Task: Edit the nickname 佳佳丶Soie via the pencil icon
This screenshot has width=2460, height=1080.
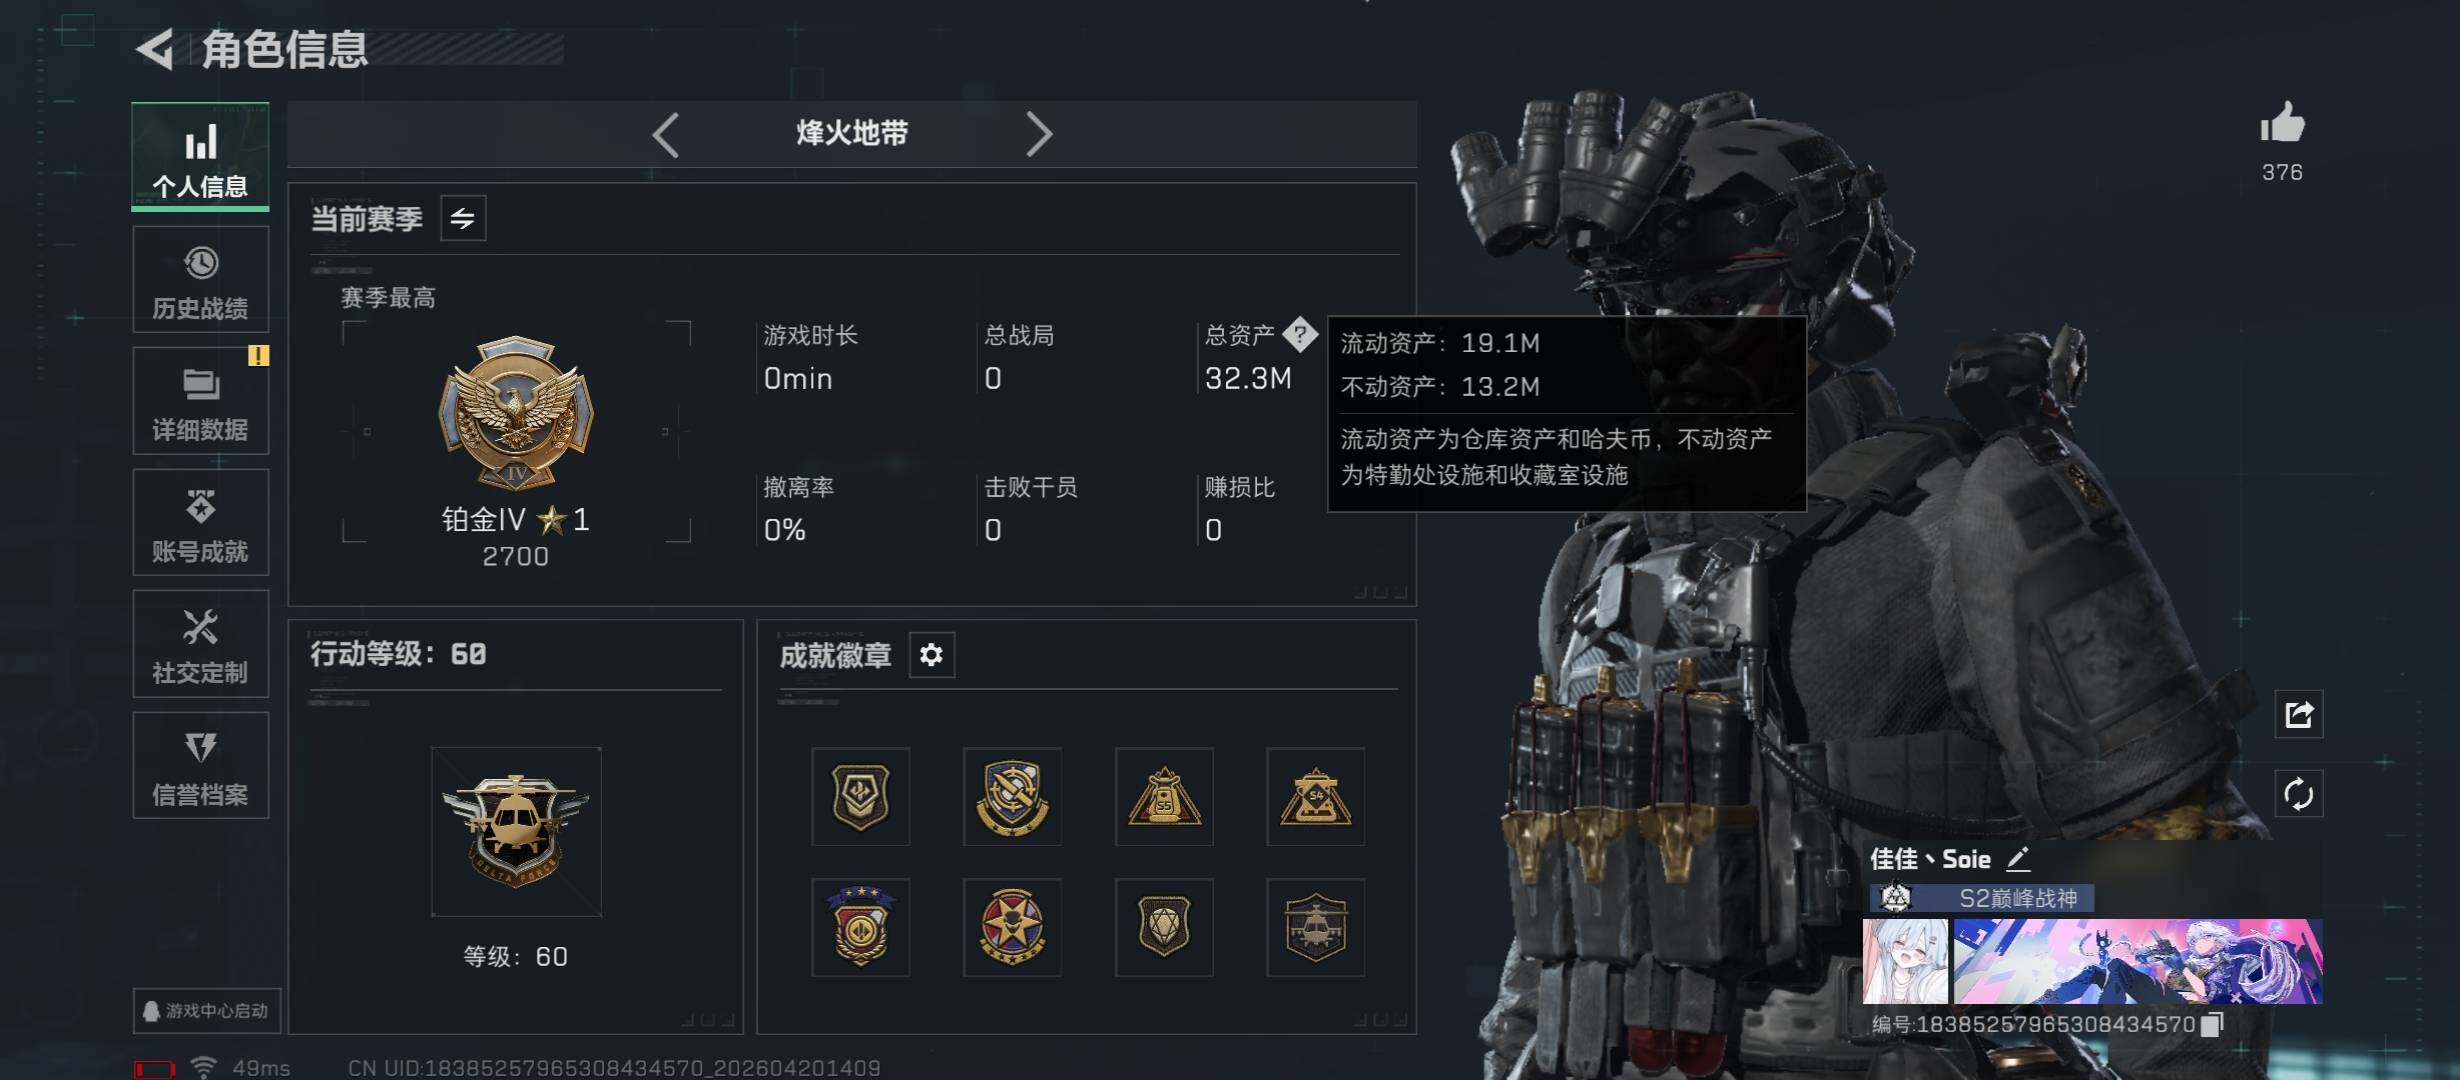Action: (x=2018, y=858)
